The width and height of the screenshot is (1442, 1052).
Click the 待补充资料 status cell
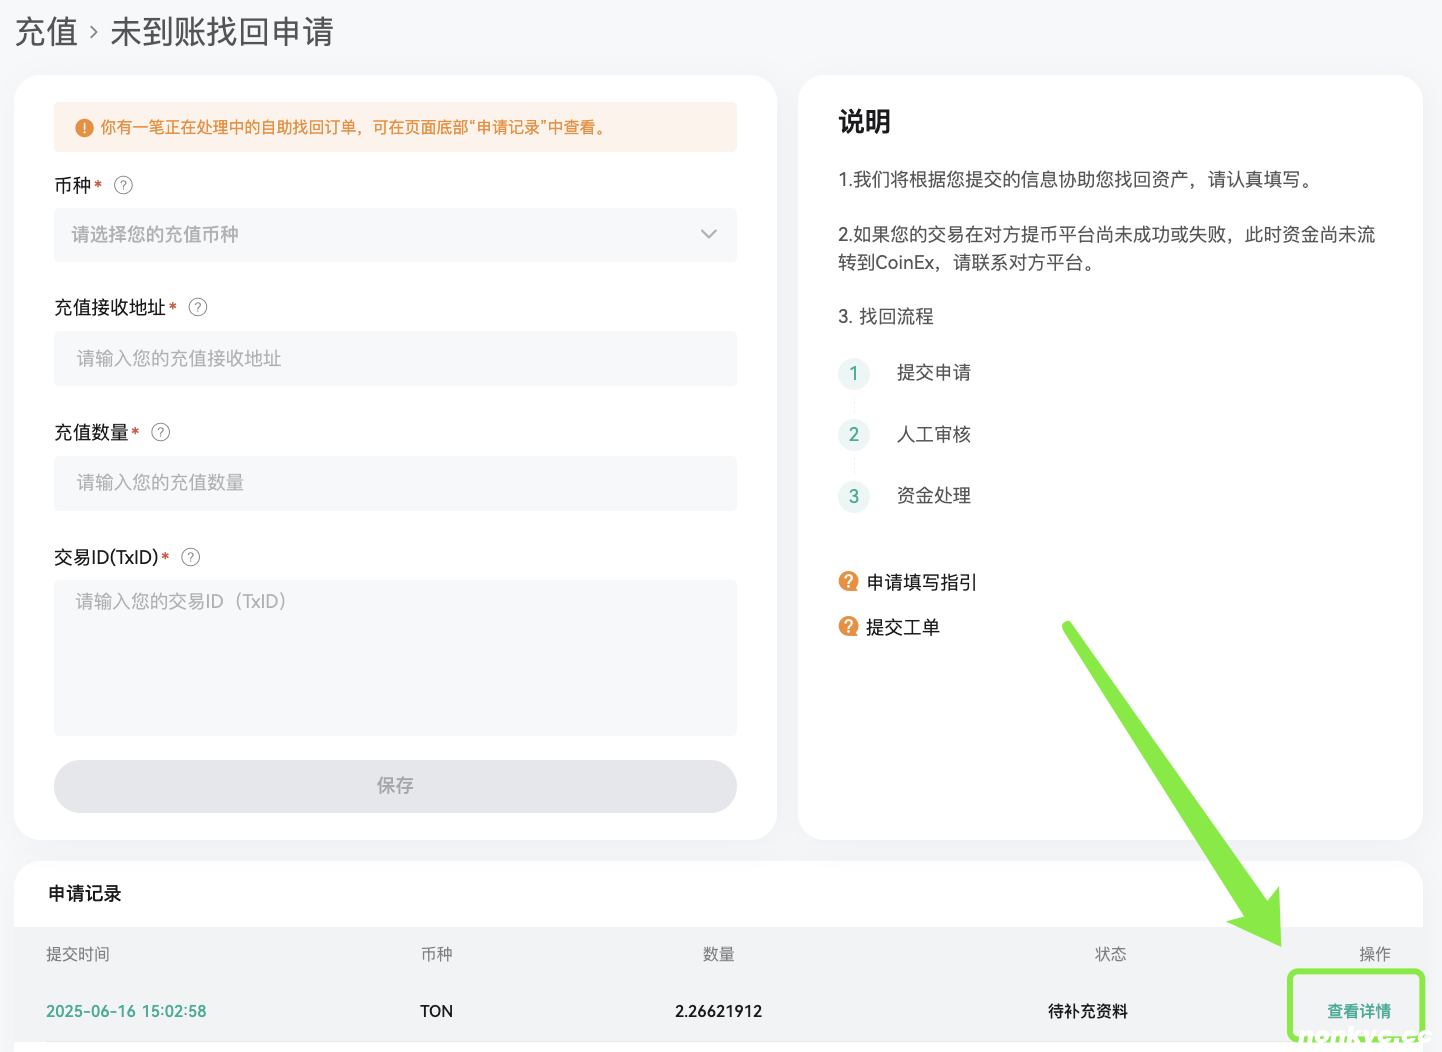tap(1087, 1011)
